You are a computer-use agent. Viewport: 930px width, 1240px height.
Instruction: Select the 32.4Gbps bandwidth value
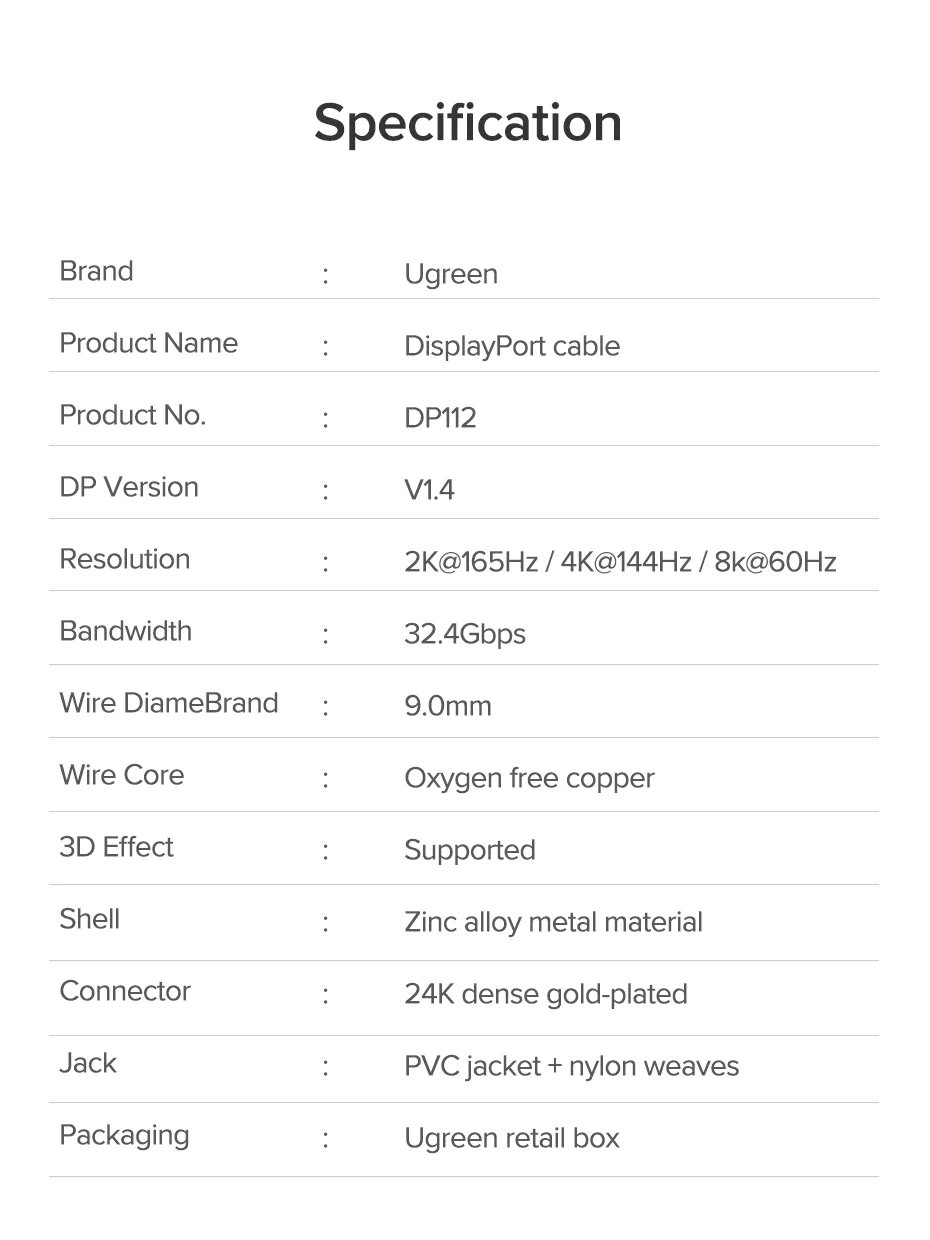pos(464,634)
